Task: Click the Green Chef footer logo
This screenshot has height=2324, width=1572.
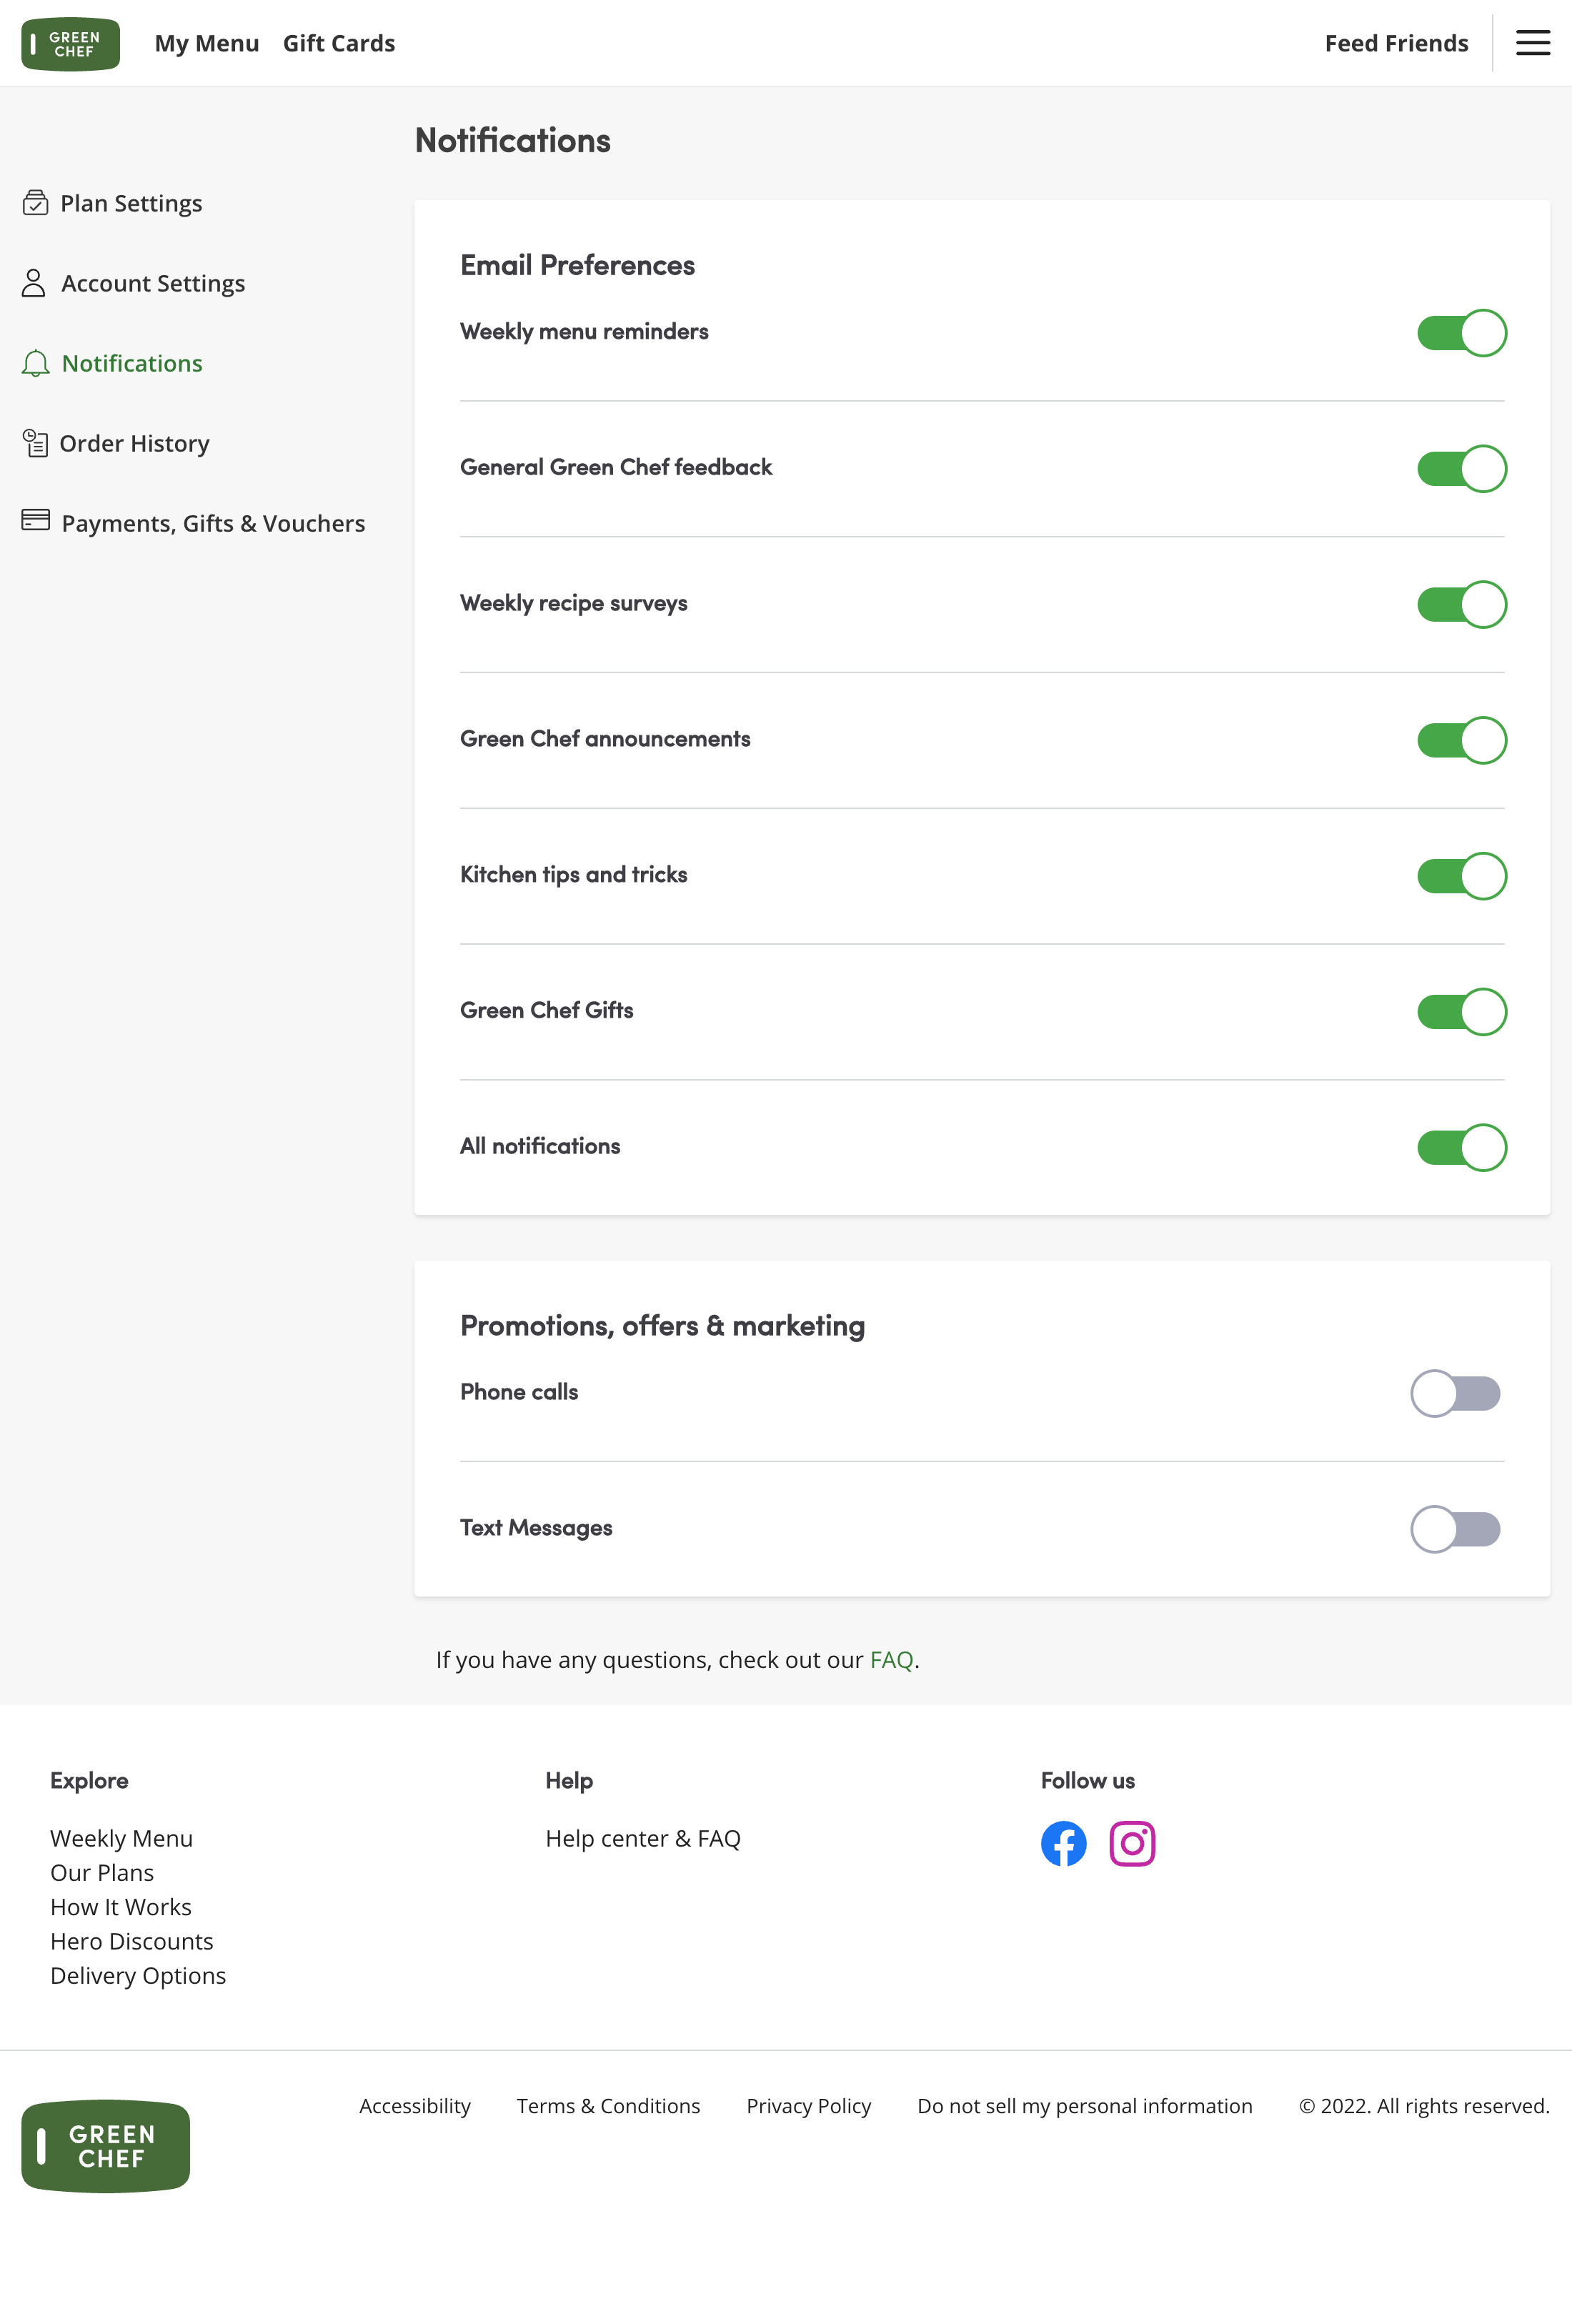Action: coord(105,2146)
